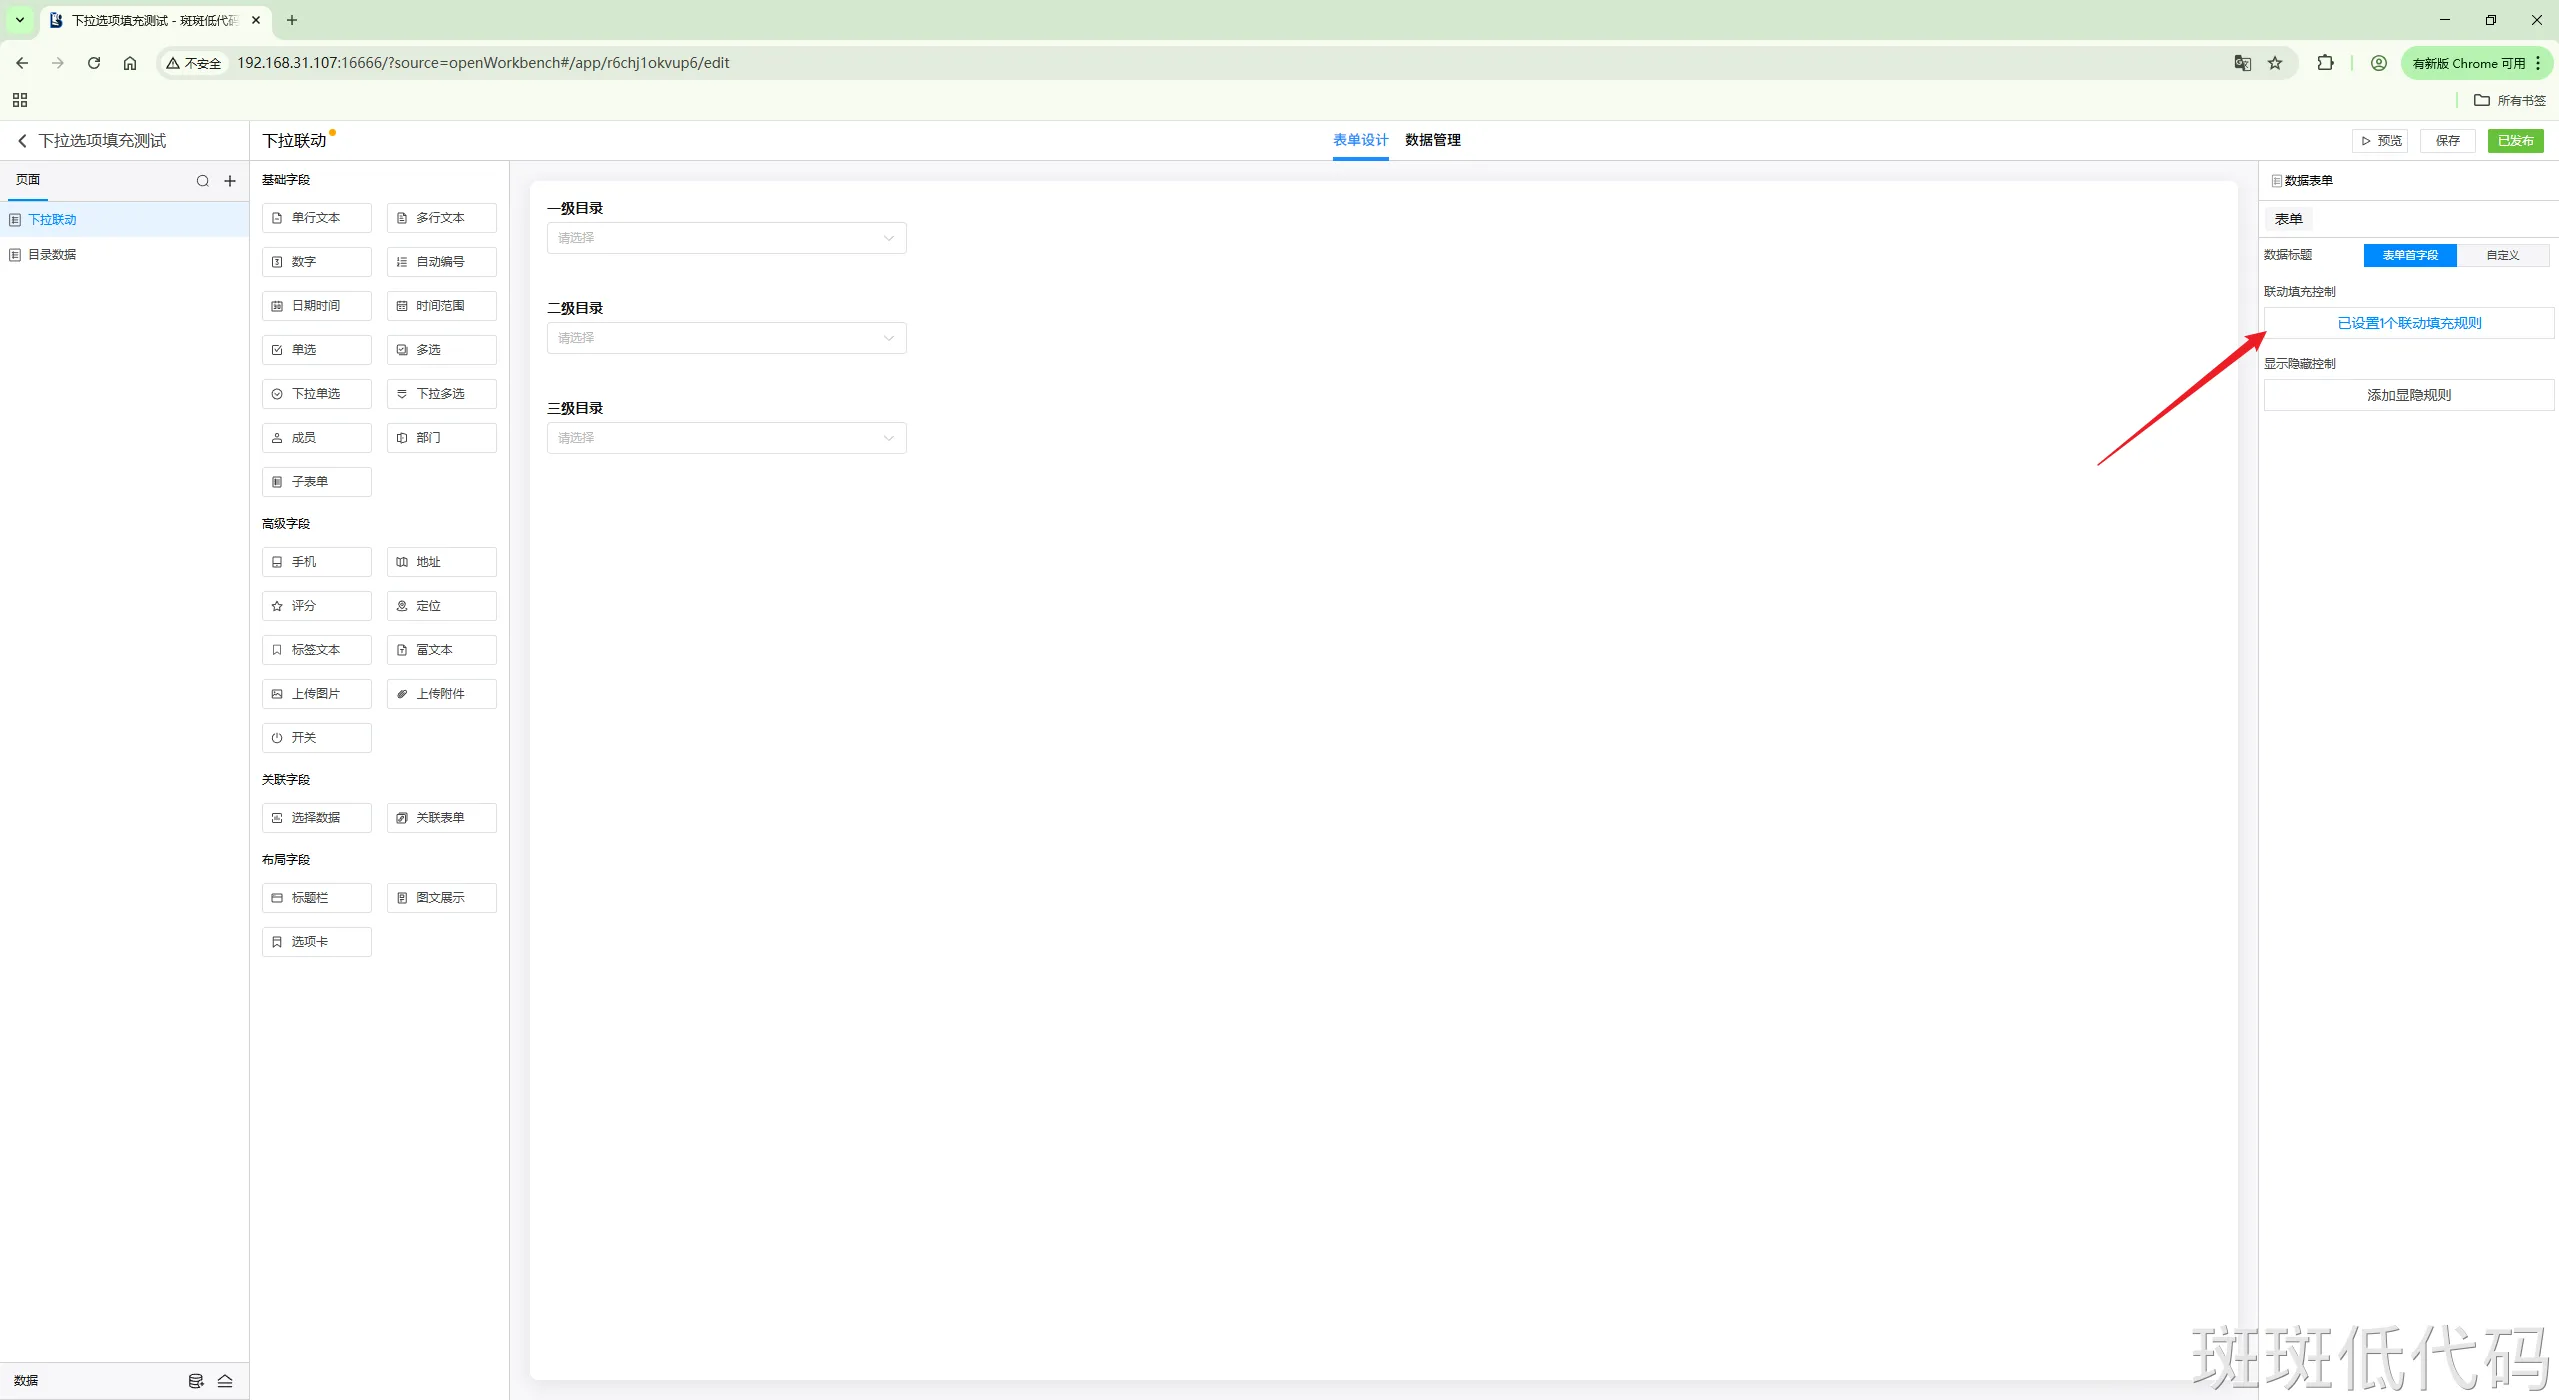Click the back arrow beside app name
The width and height of the screenshot is (2559, 1400).
click(22, 141)
